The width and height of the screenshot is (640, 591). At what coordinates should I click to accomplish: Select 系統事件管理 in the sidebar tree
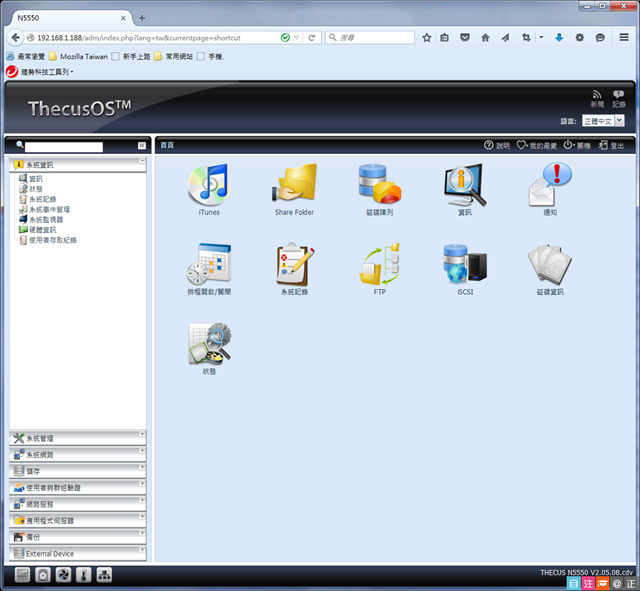tap(44, 209)
